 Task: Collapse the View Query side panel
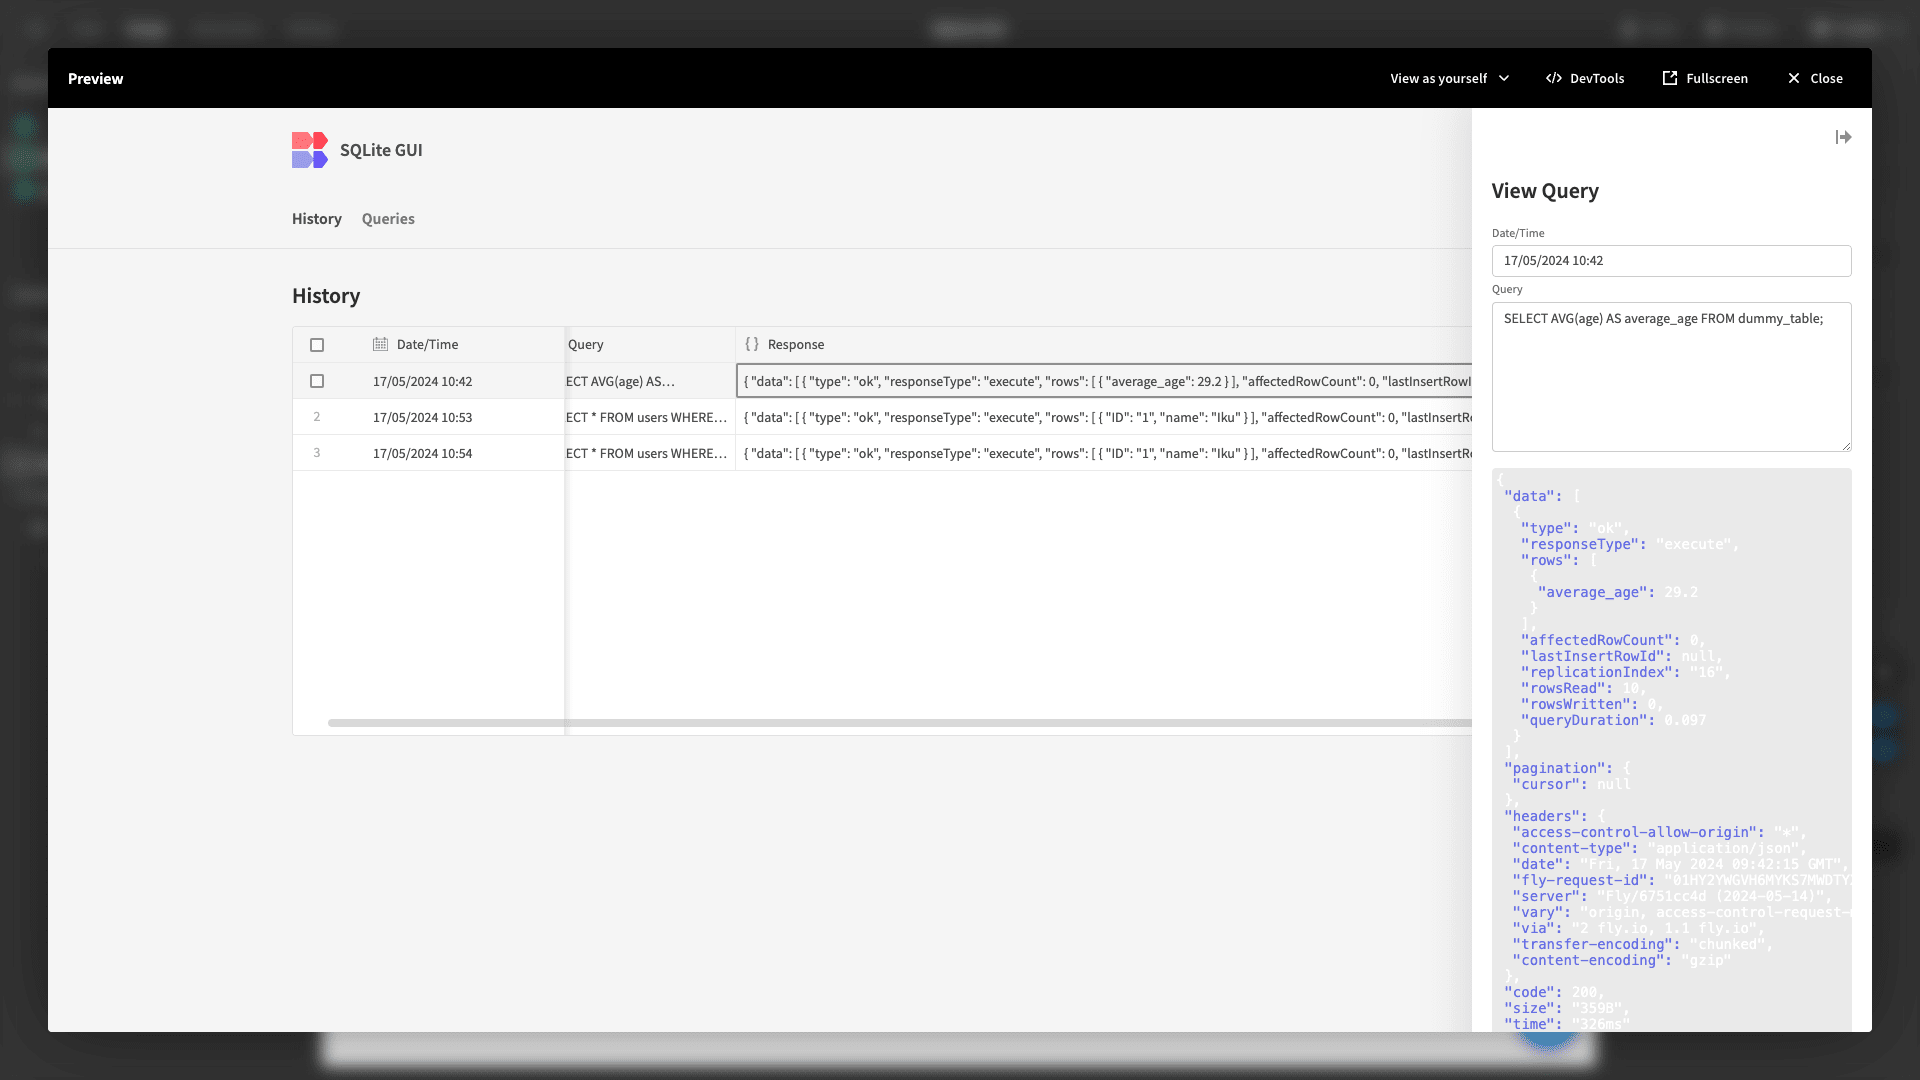click(x=1843, y=137)
